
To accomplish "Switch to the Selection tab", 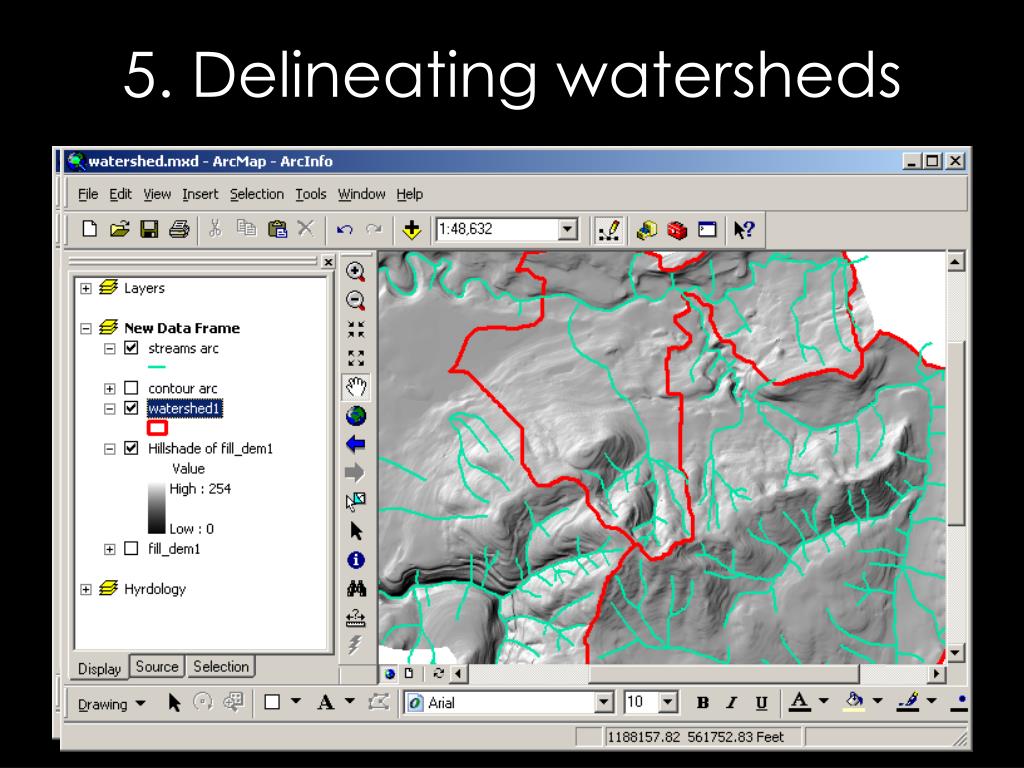I will [221, 667].
